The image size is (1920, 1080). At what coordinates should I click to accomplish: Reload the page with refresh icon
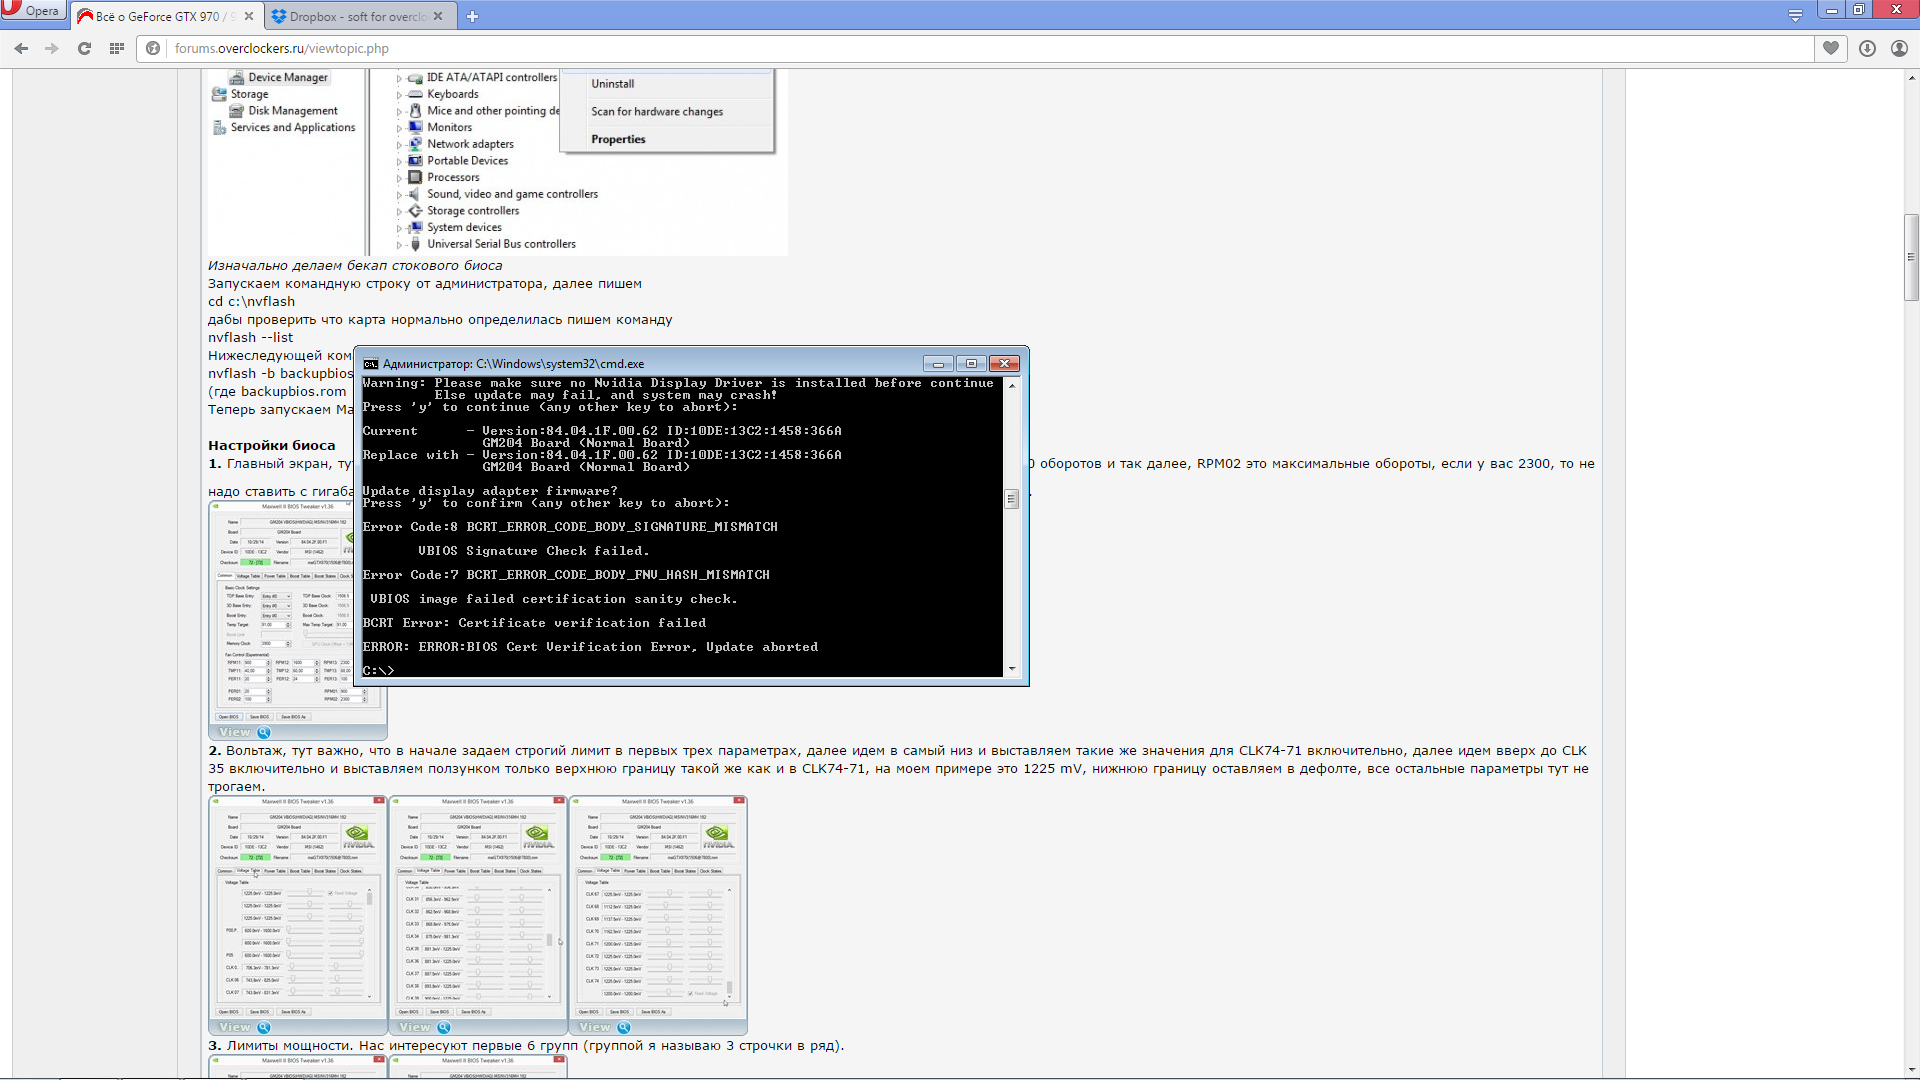click(84, 48)
